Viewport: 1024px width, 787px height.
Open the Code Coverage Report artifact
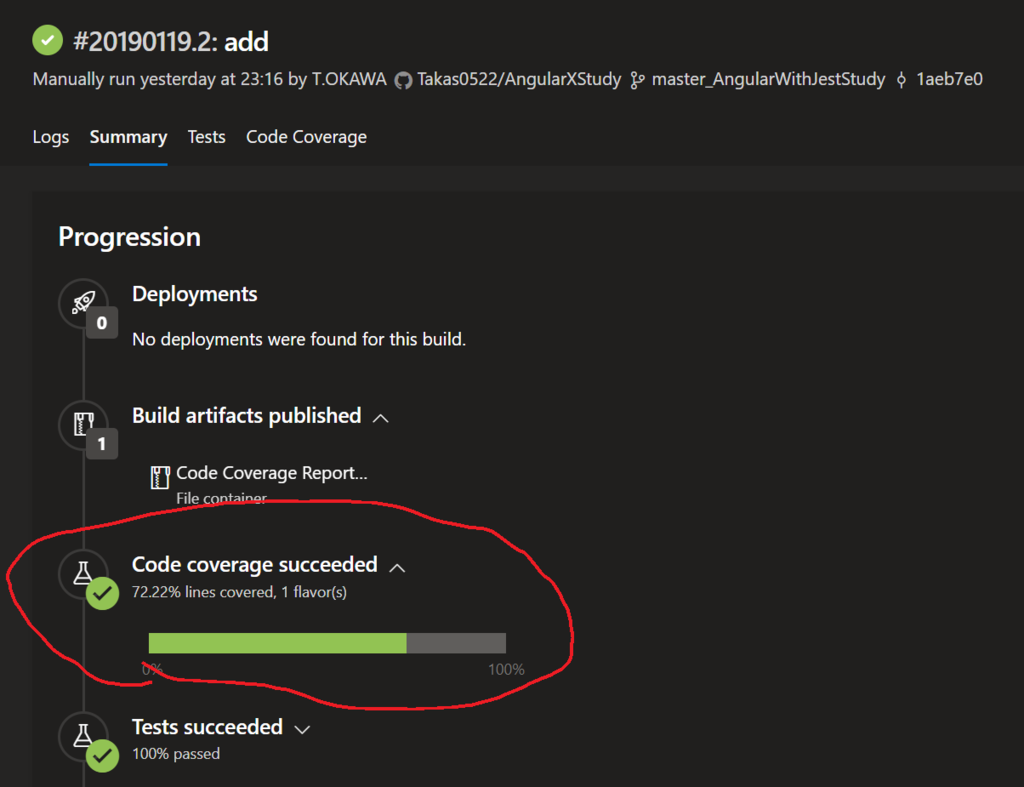coord(272,473)
